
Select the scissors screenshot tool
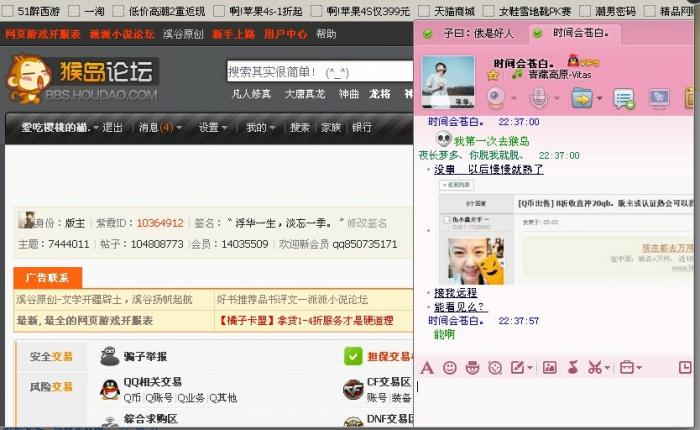pos(595,368)
